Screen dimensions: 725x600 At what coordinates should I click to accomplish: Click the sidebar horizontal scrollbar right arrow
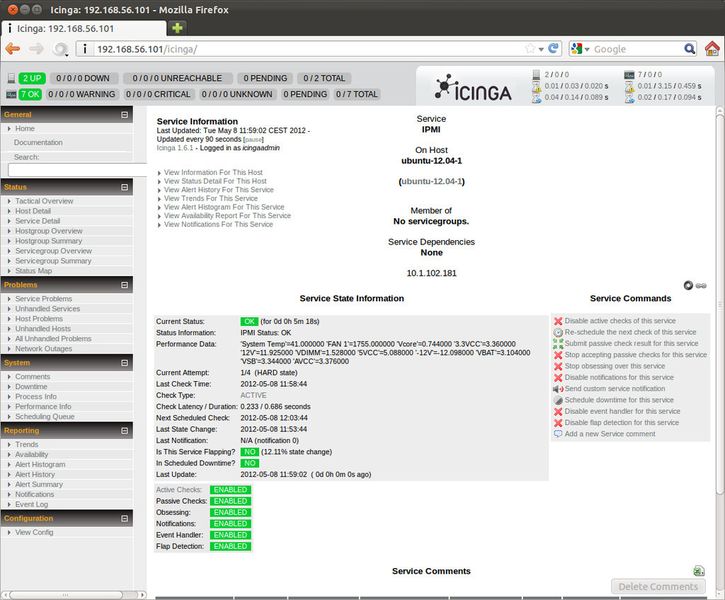pos(142,594)
